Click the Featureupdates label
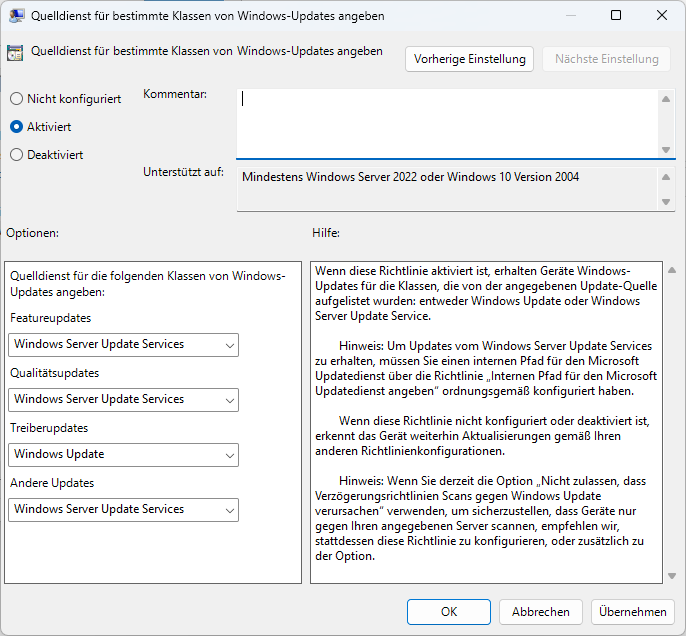 coord(51,318)
